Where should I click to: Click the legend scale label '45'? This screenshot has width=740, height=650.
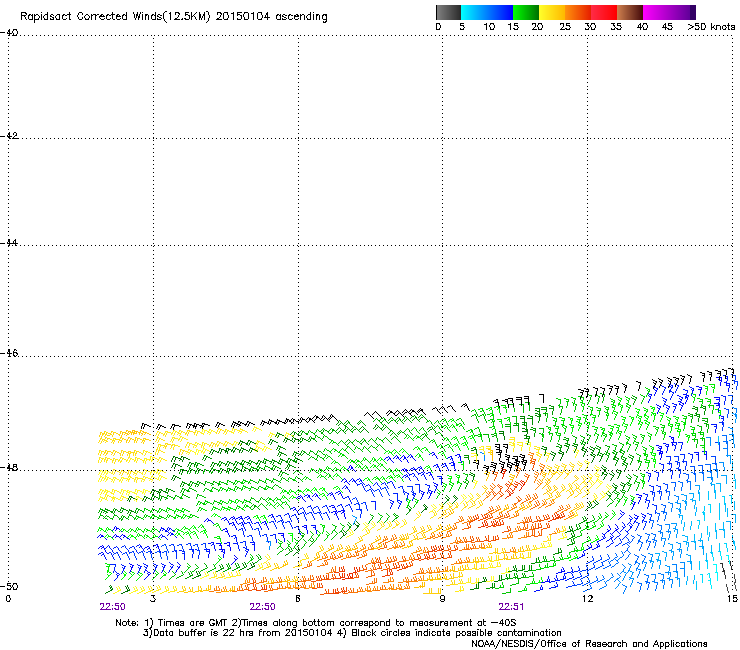667,27
